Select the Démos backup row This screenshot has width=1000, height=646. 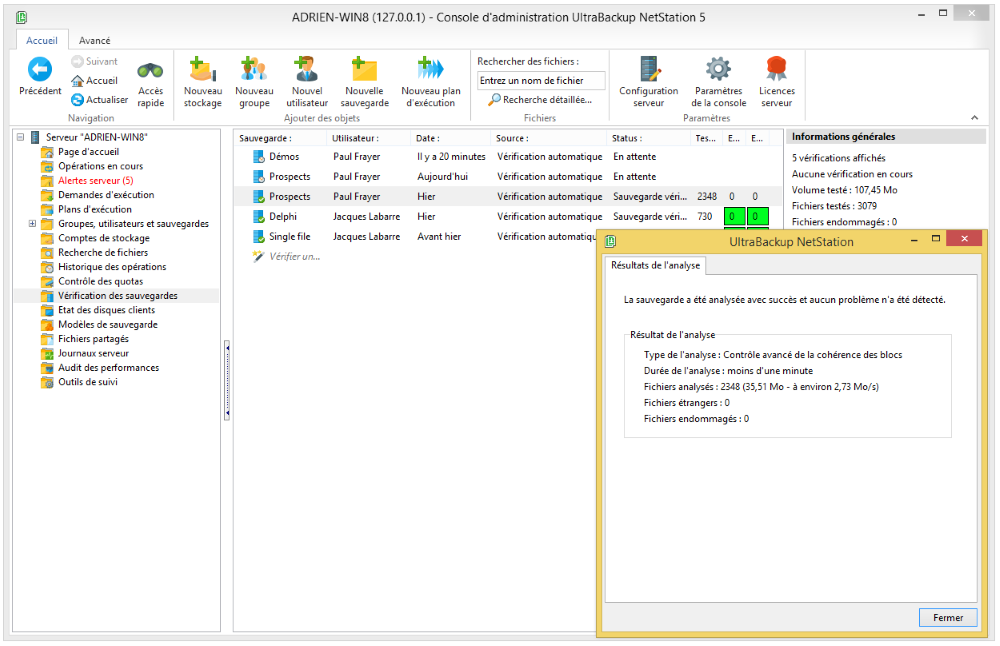tap(508, 157)
